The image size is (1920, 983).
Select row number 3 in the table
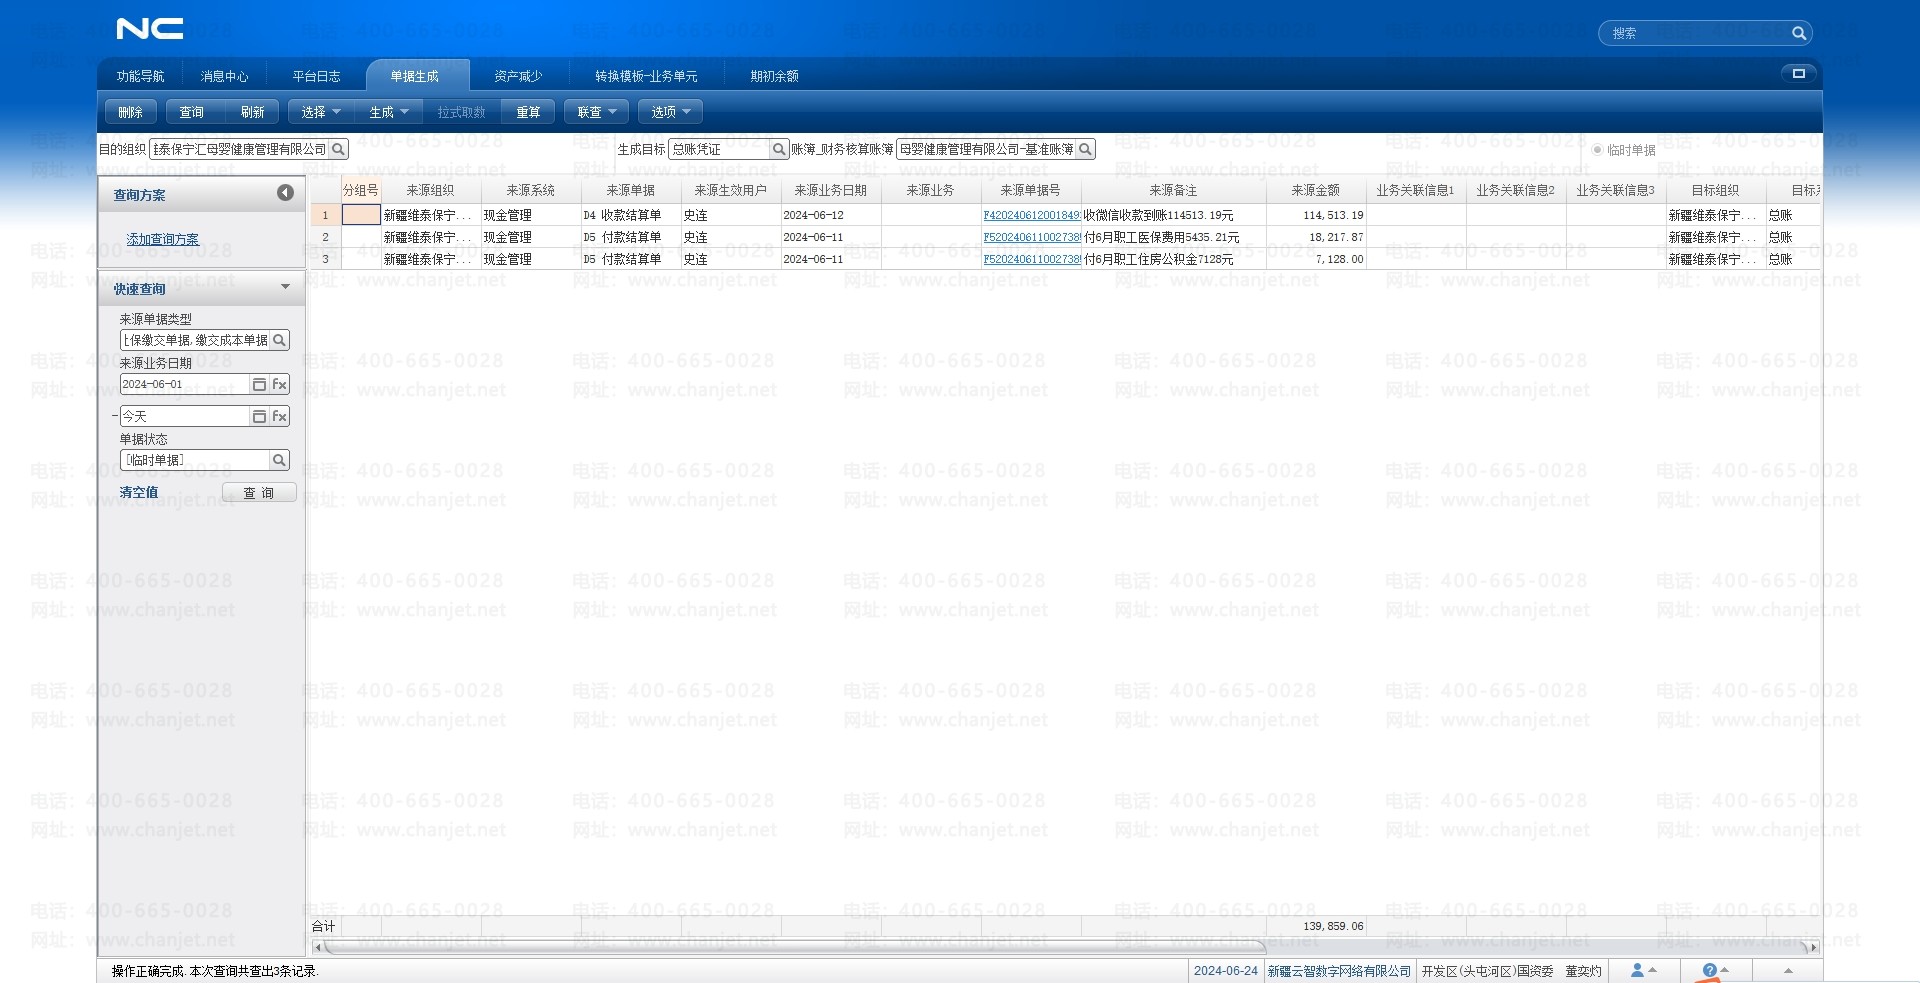coord(325,259)
